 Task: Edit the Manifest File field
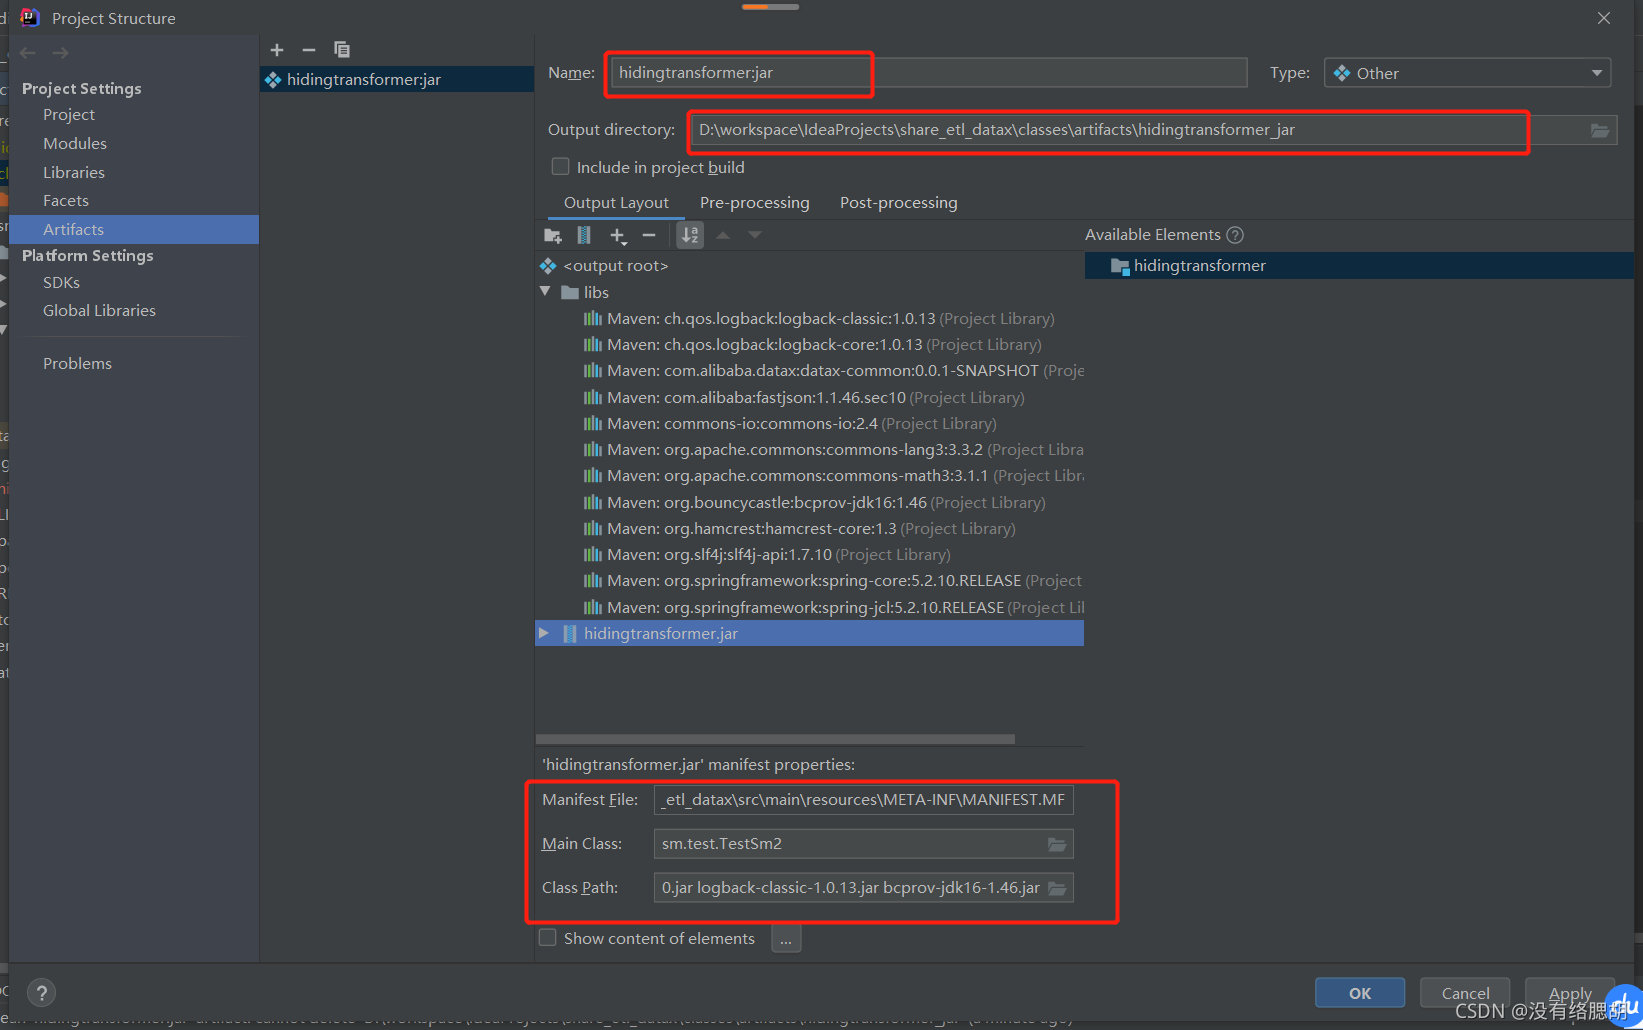pyautogui.click(x=864, y=800)
